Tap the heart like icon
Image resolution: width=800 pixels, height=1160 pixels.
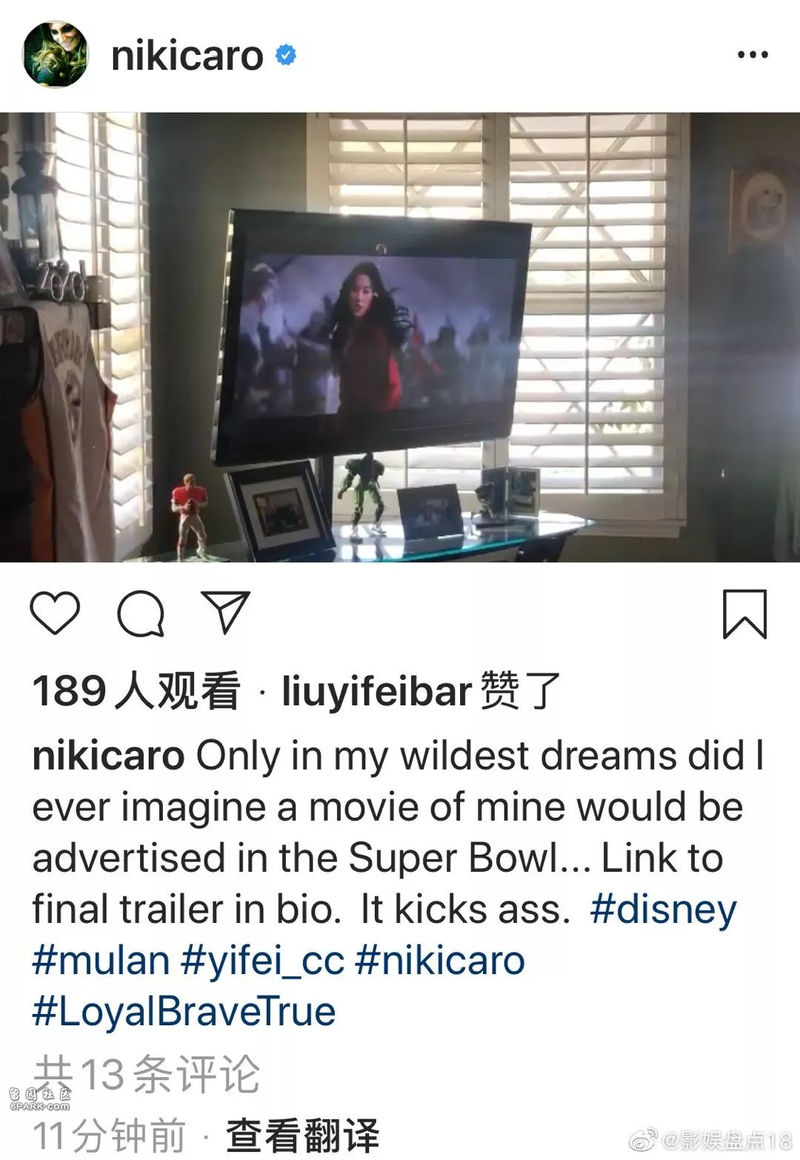point(55,613)
